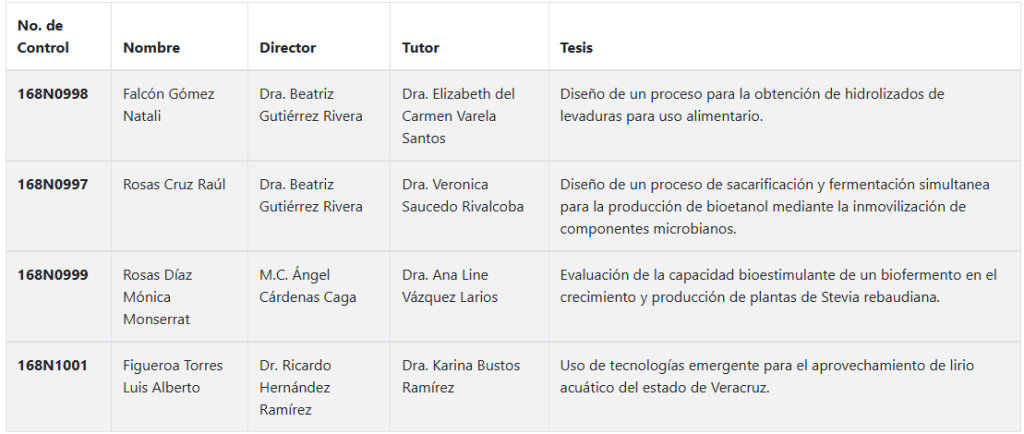The image size is (1024, 434).
Task: Select control number 168N0998
Action: [52, 94]
